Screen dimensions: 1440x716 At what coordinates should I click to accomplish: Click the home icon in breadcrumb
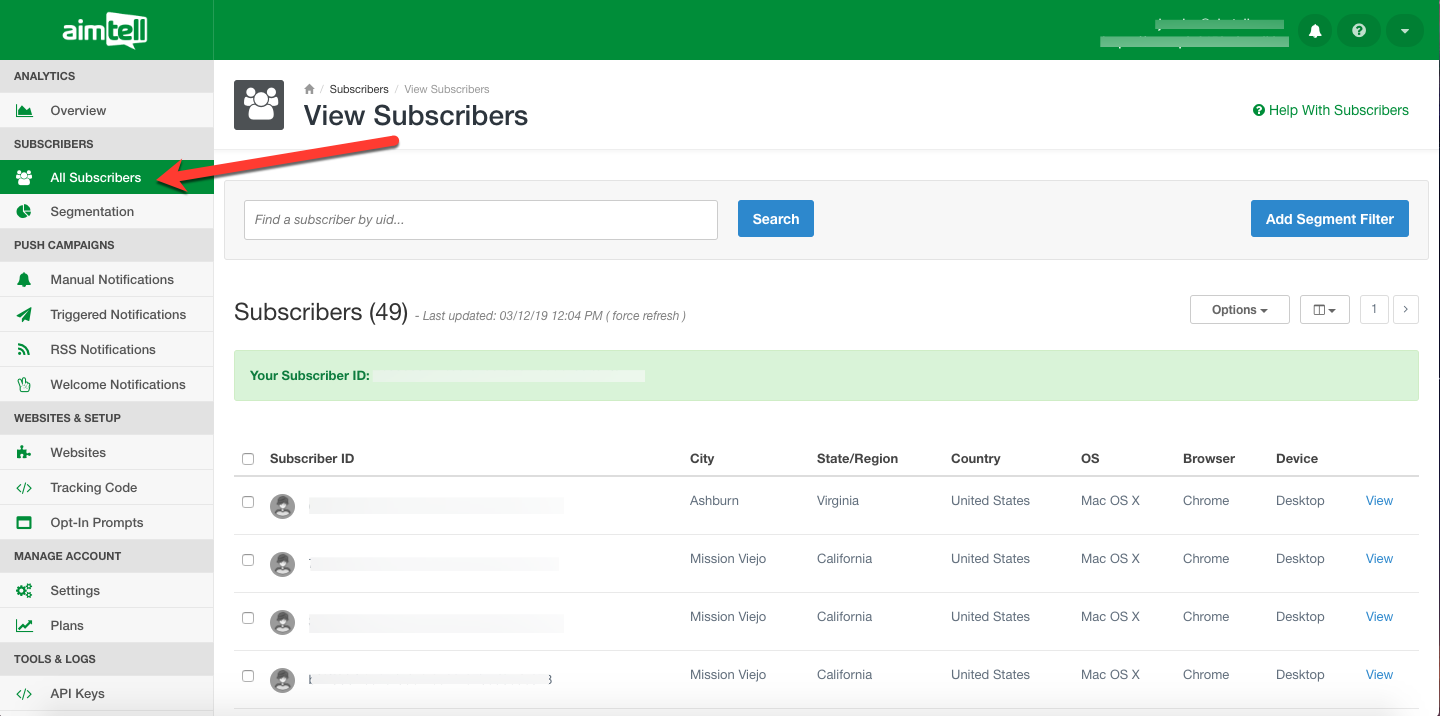310,89
